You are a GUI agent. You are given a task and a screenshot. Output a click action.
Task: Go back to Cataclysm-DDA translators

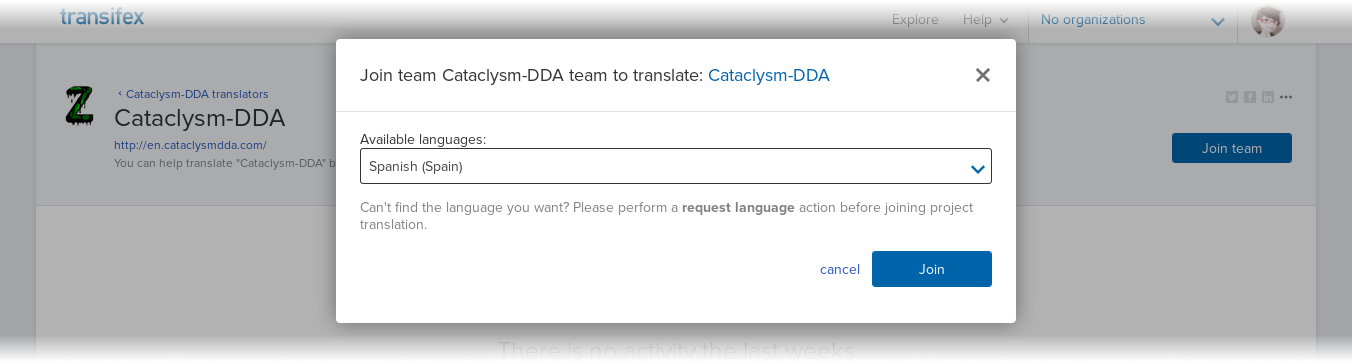click(x=193, y=94)
